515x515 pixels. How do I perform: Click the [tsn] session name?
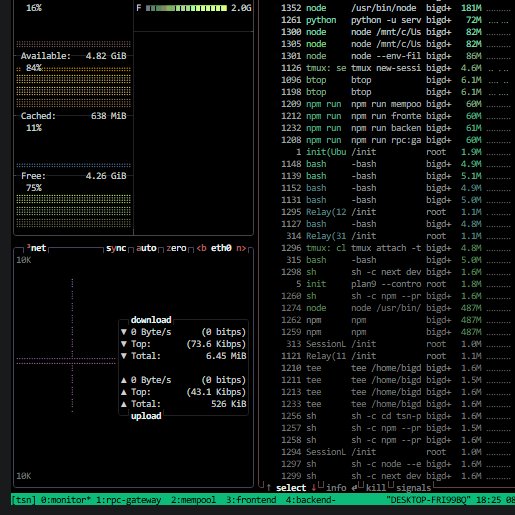coord(23,500)
